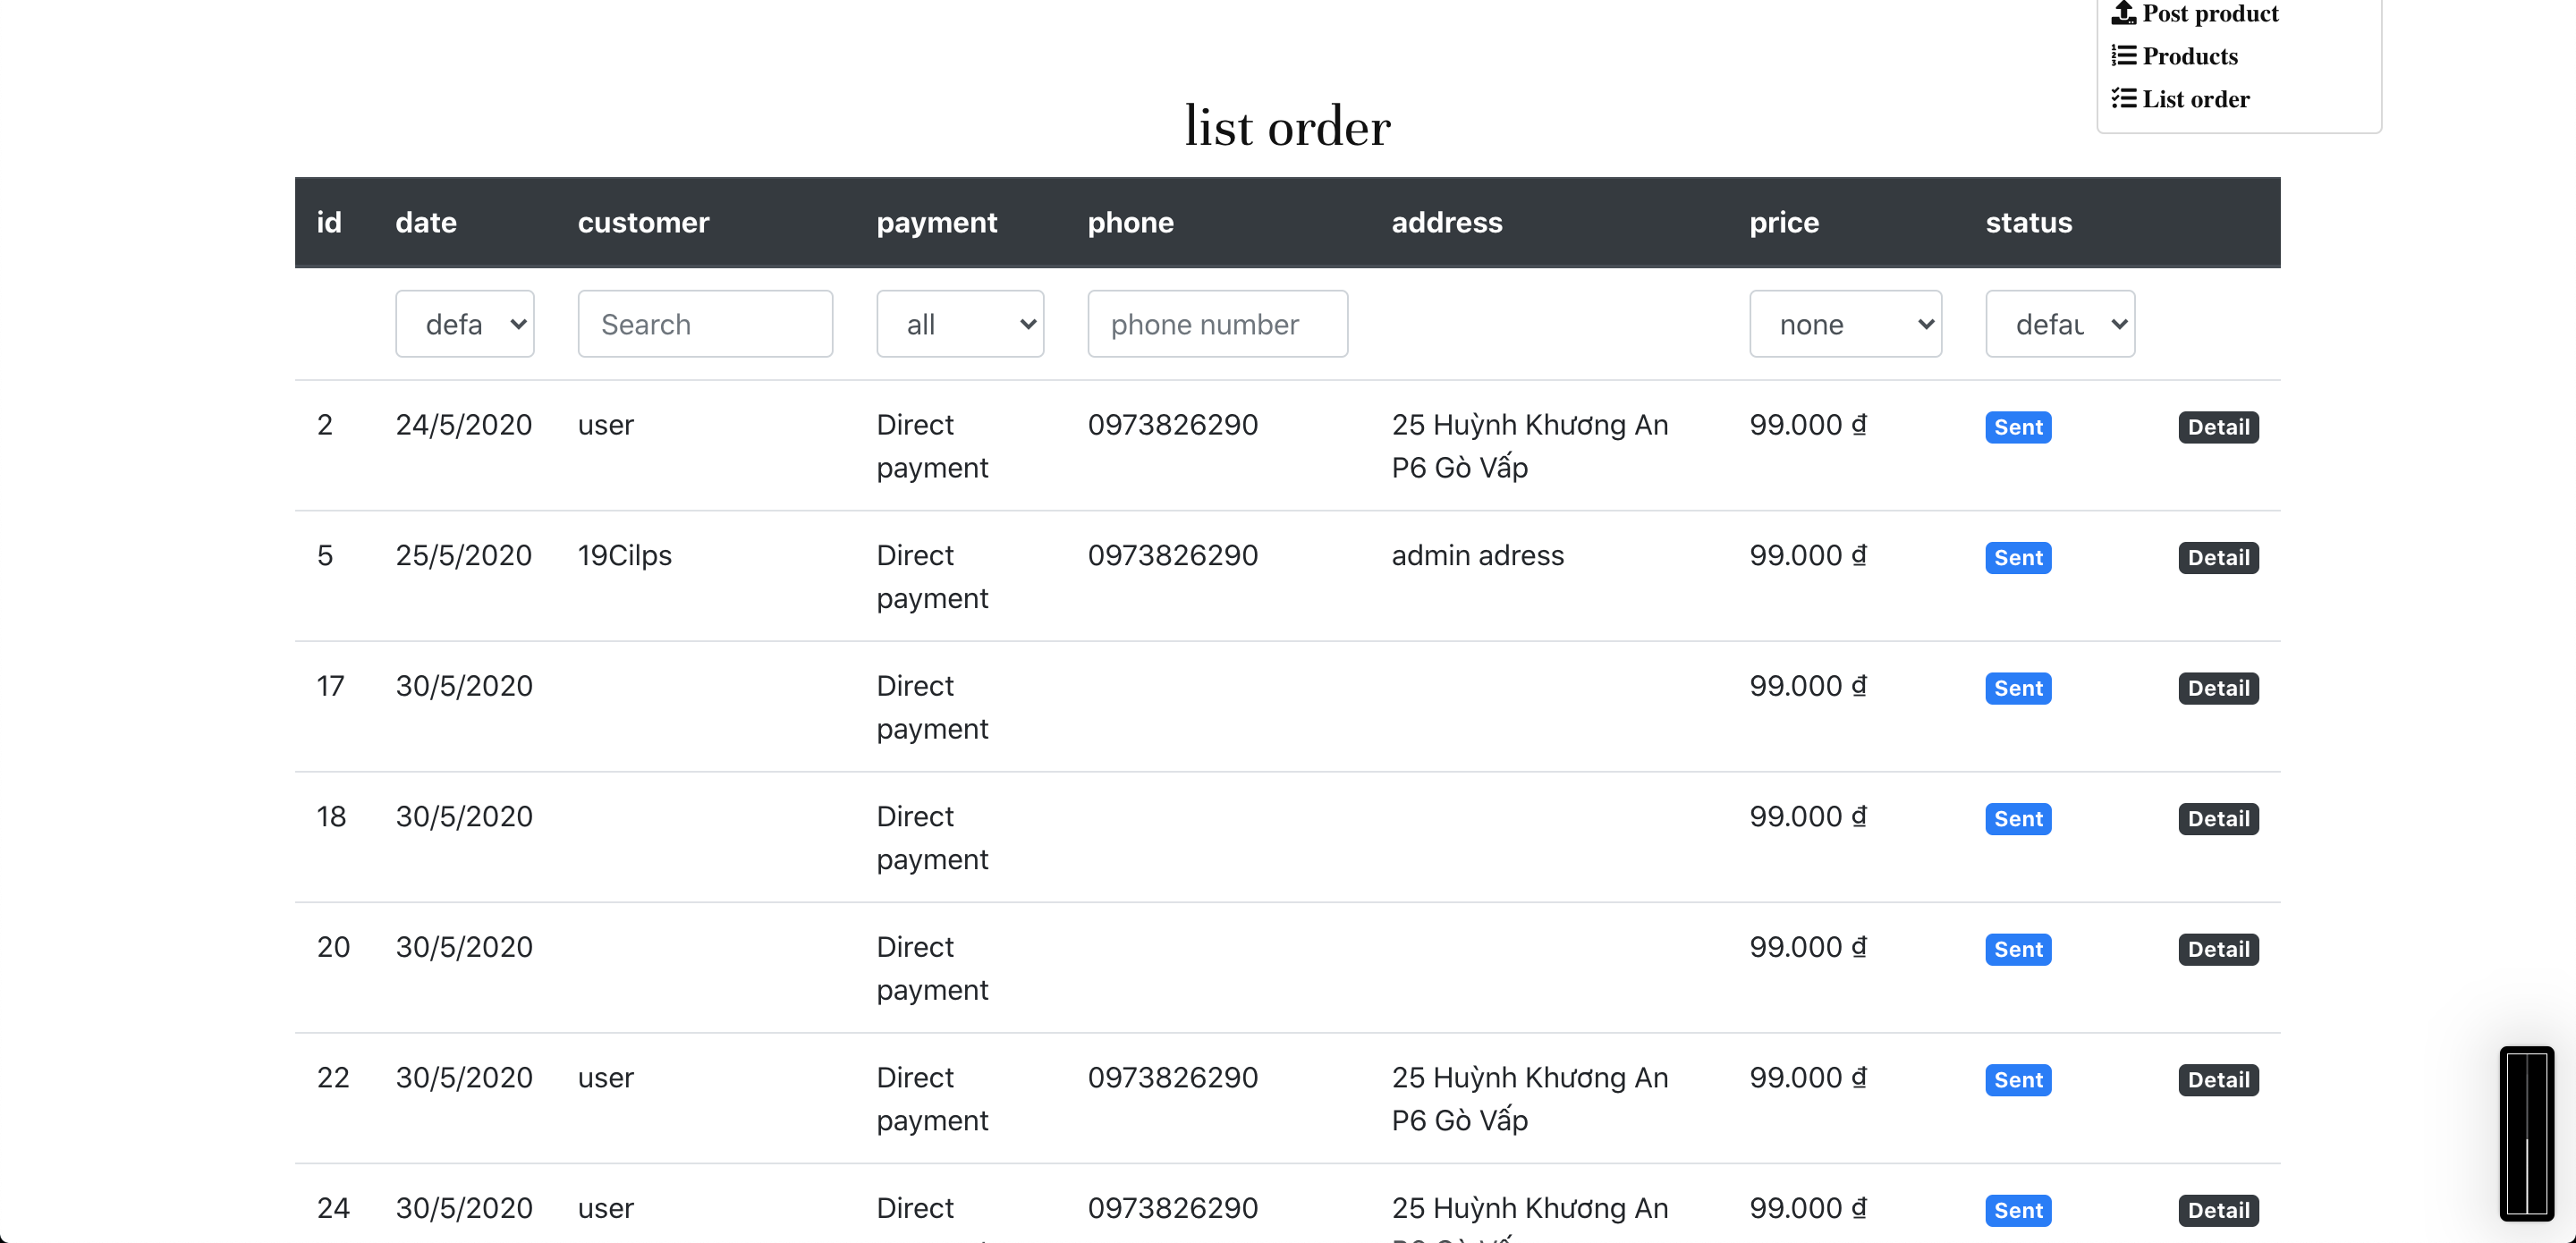Toggle Sent status for order 20
2576x1243 pixels.
click(x=2018, y=949)
